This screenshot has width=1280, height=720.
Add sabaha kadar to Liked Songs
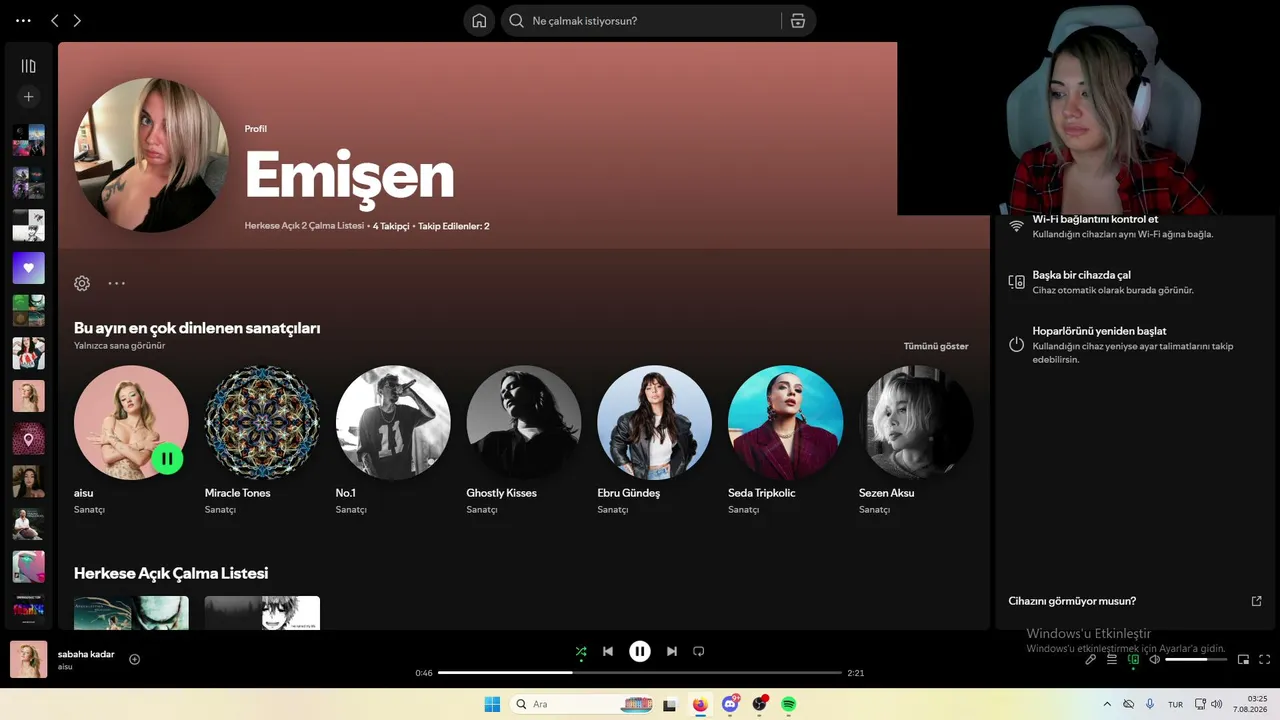point(135,659)
